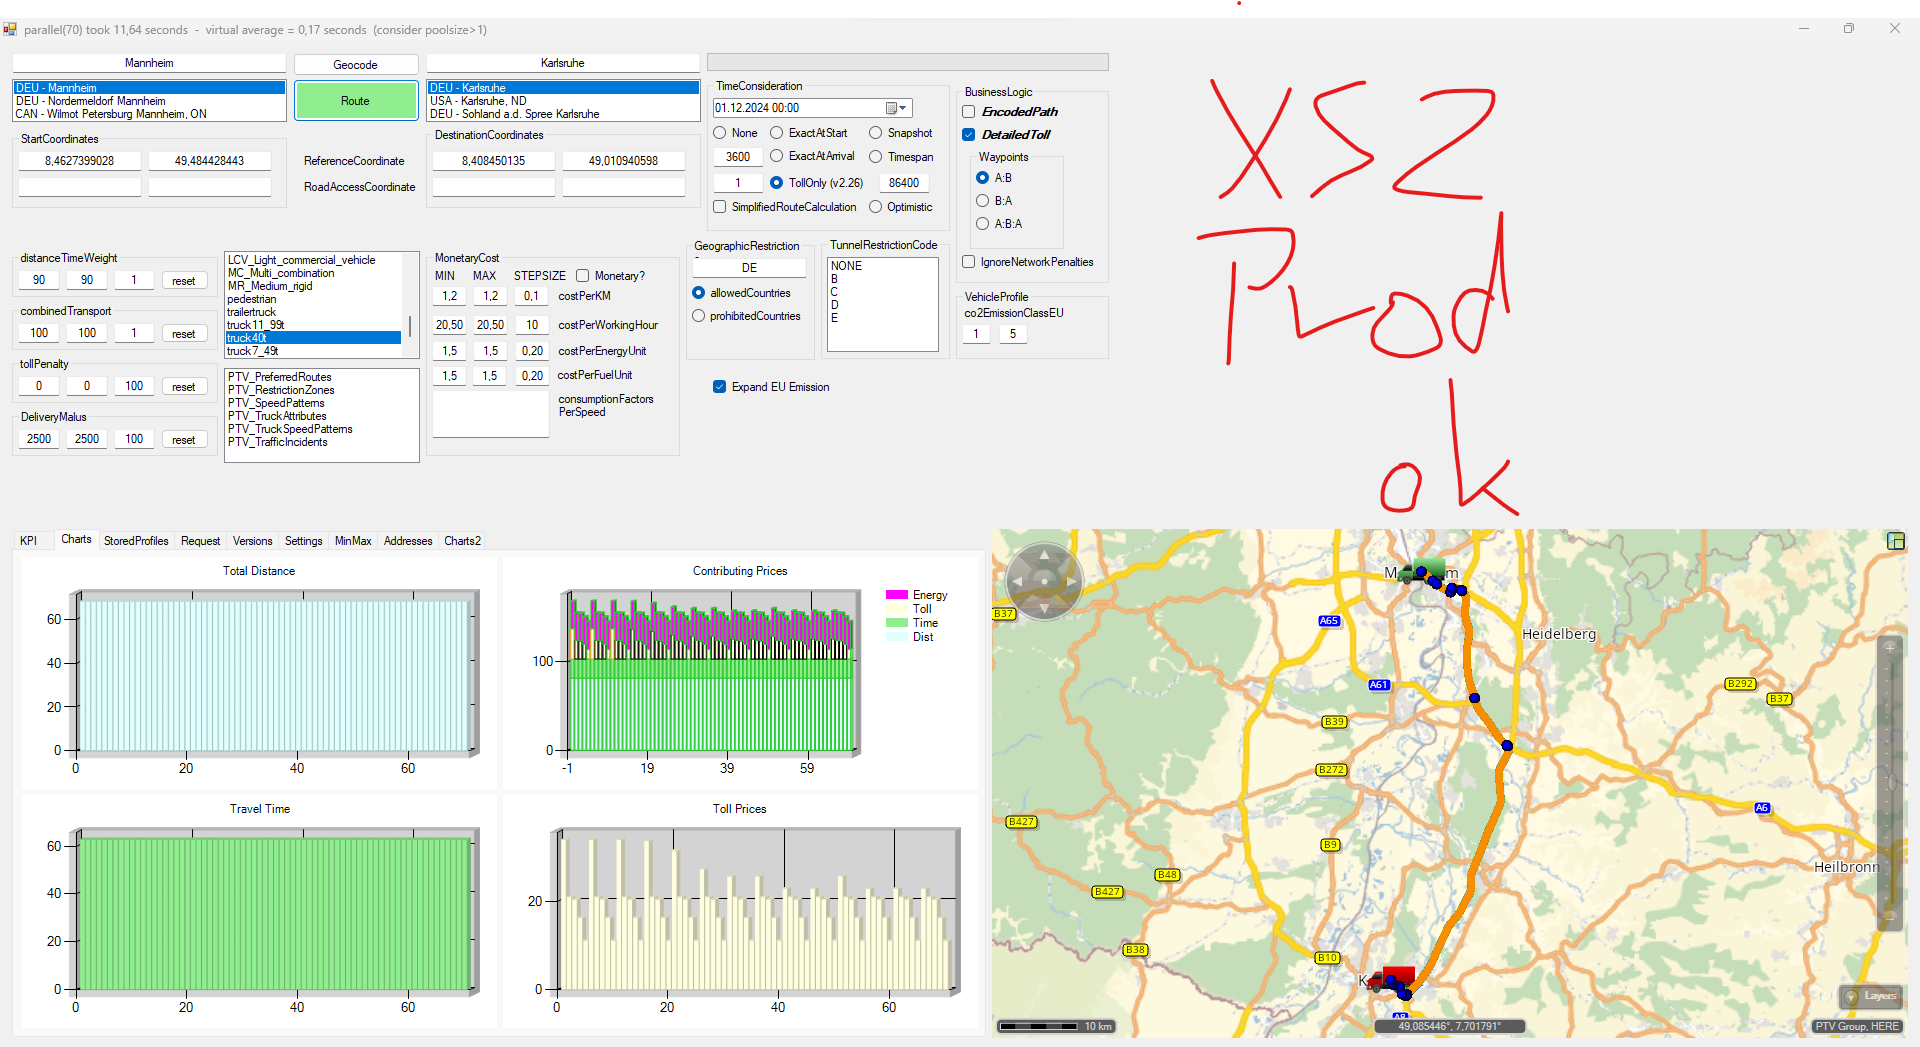The width and height of the screenshot is (1920, 1047).
Task: Switch to the StoredProfiles tab
Action: tap(136, 541)
